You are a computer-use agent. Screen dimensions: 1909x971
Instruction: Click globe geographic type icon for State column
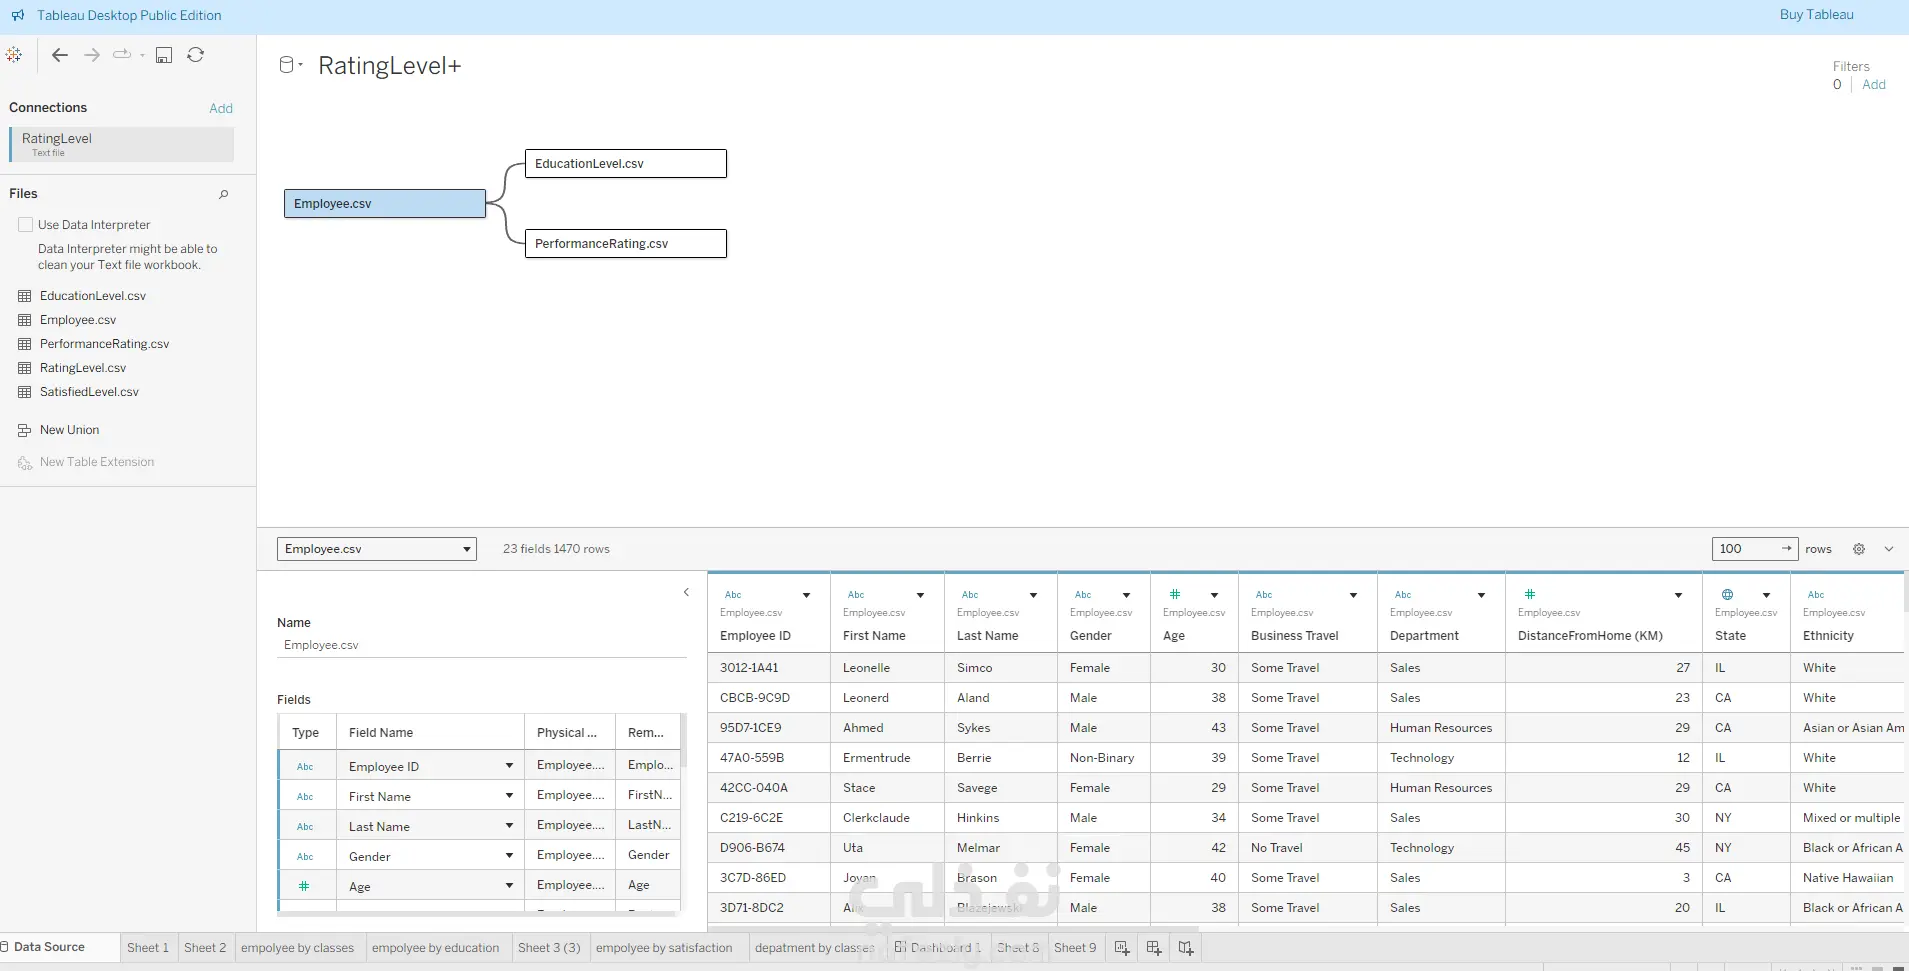click(1727, 594)
